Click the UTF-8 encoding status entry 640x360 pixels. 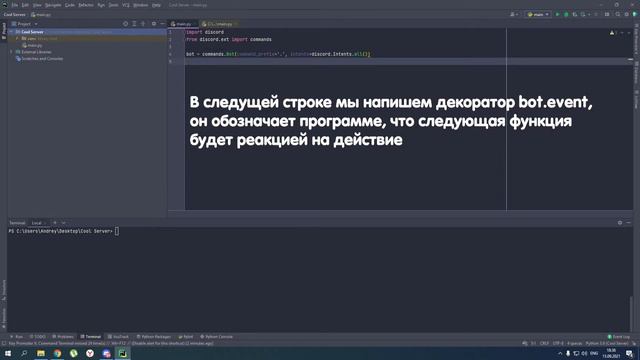tap(558, 343)
